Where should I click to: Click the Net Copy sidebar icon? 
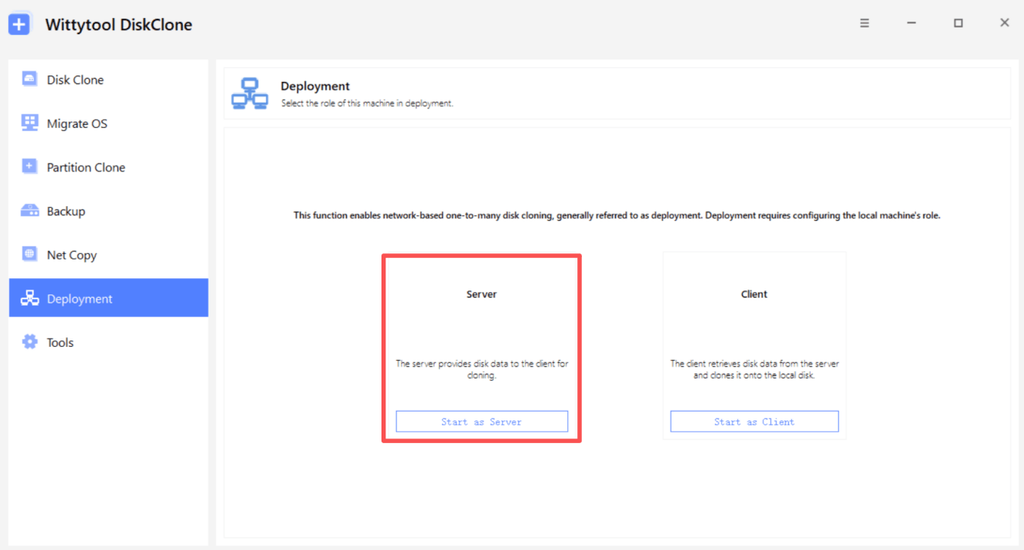29,254
